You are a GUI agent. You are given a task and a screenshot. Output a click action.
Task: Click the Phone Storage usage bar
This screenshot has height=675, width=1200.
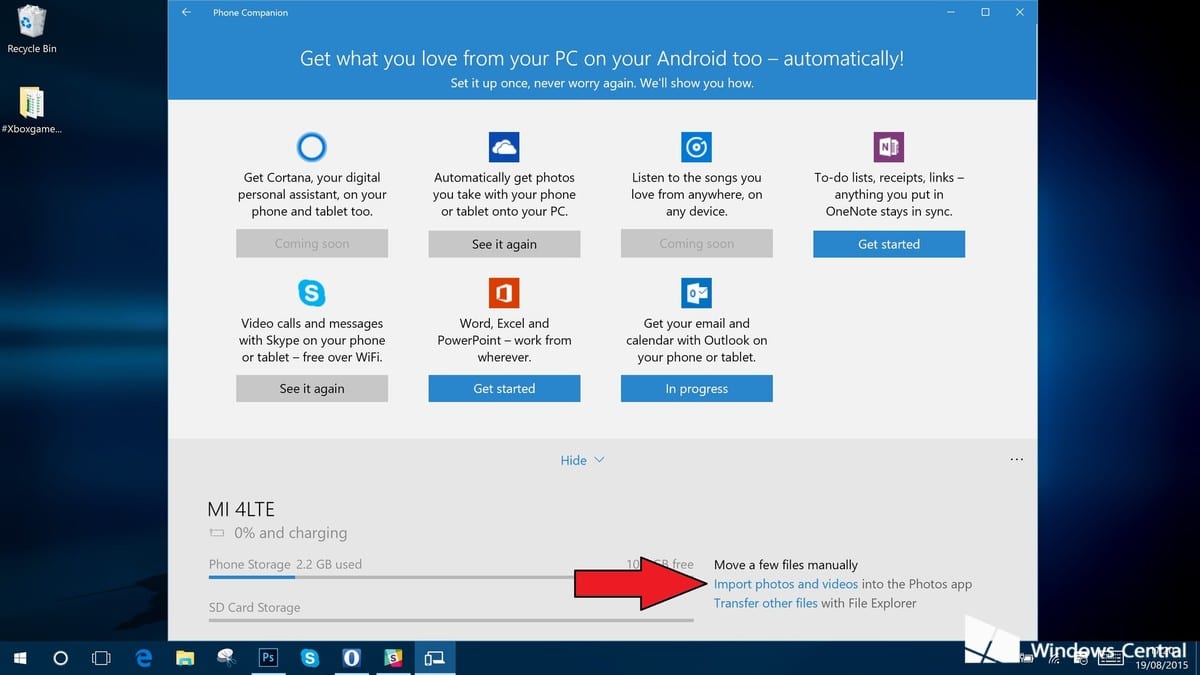[x=451, y=577]
